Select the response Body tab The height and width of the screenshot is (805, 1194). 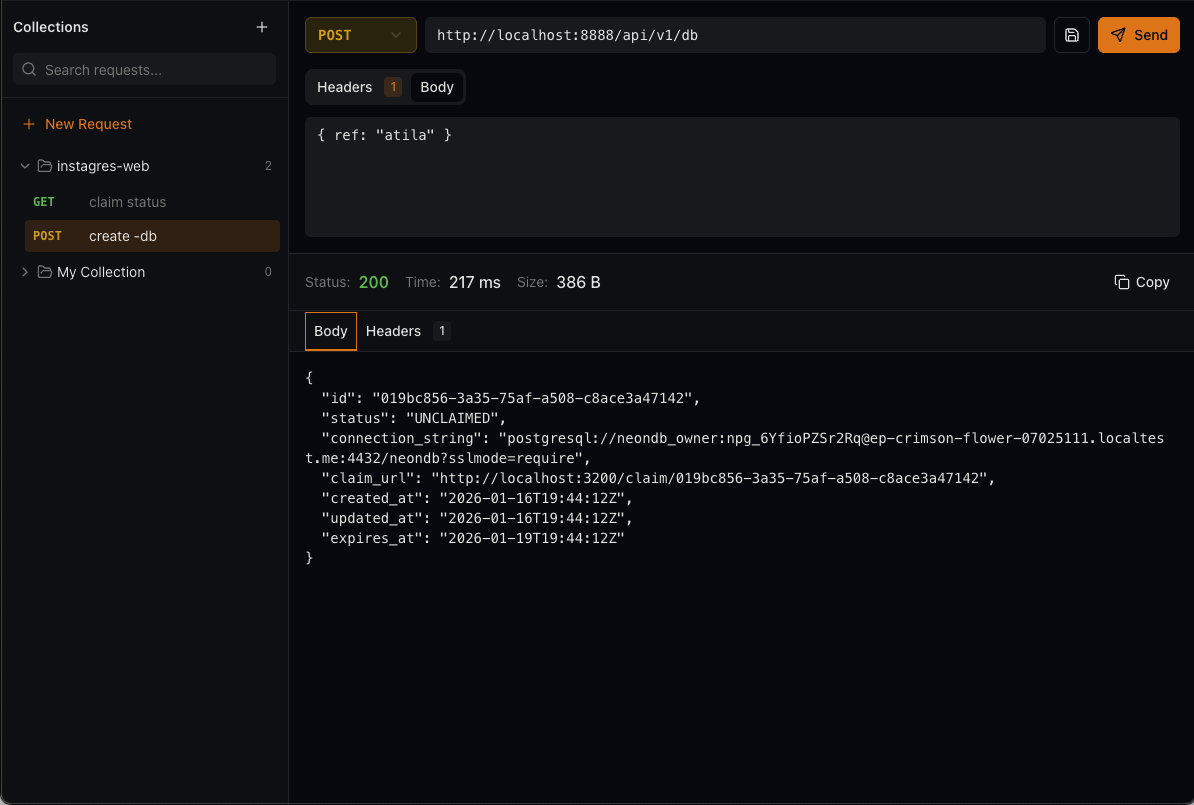point(331,331)
